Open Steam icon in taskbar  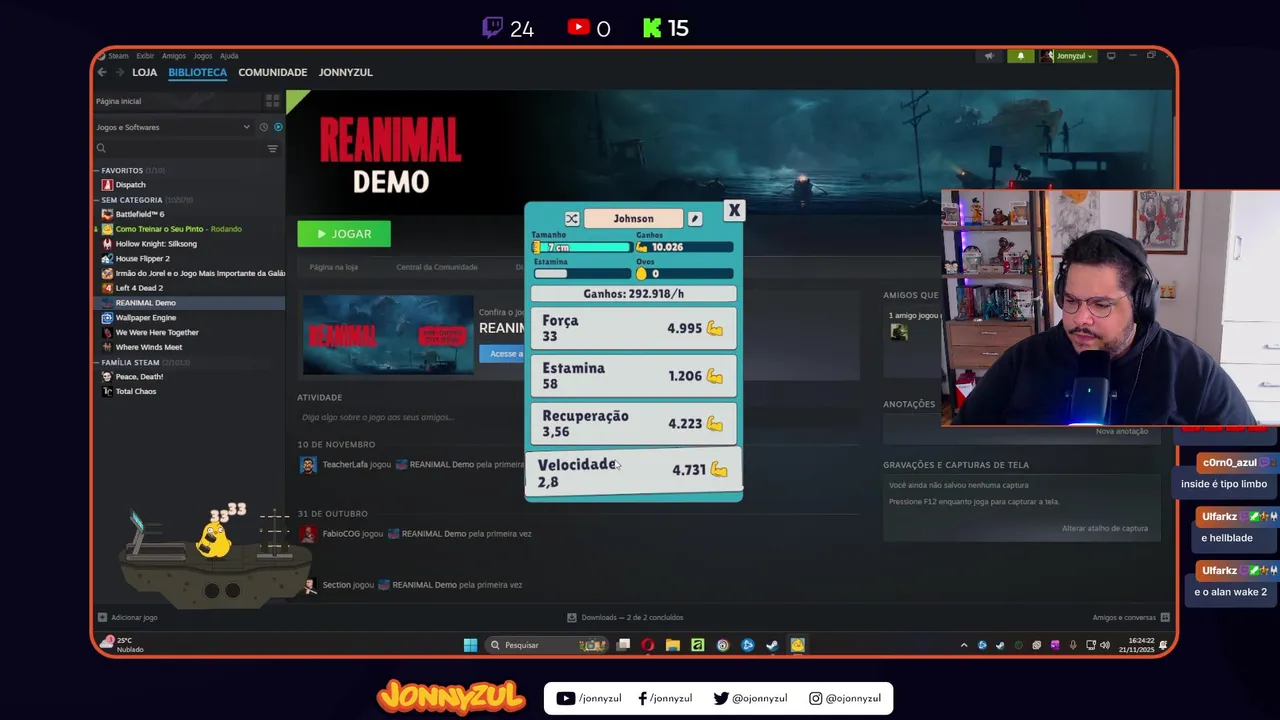click(x=772, y=645)
